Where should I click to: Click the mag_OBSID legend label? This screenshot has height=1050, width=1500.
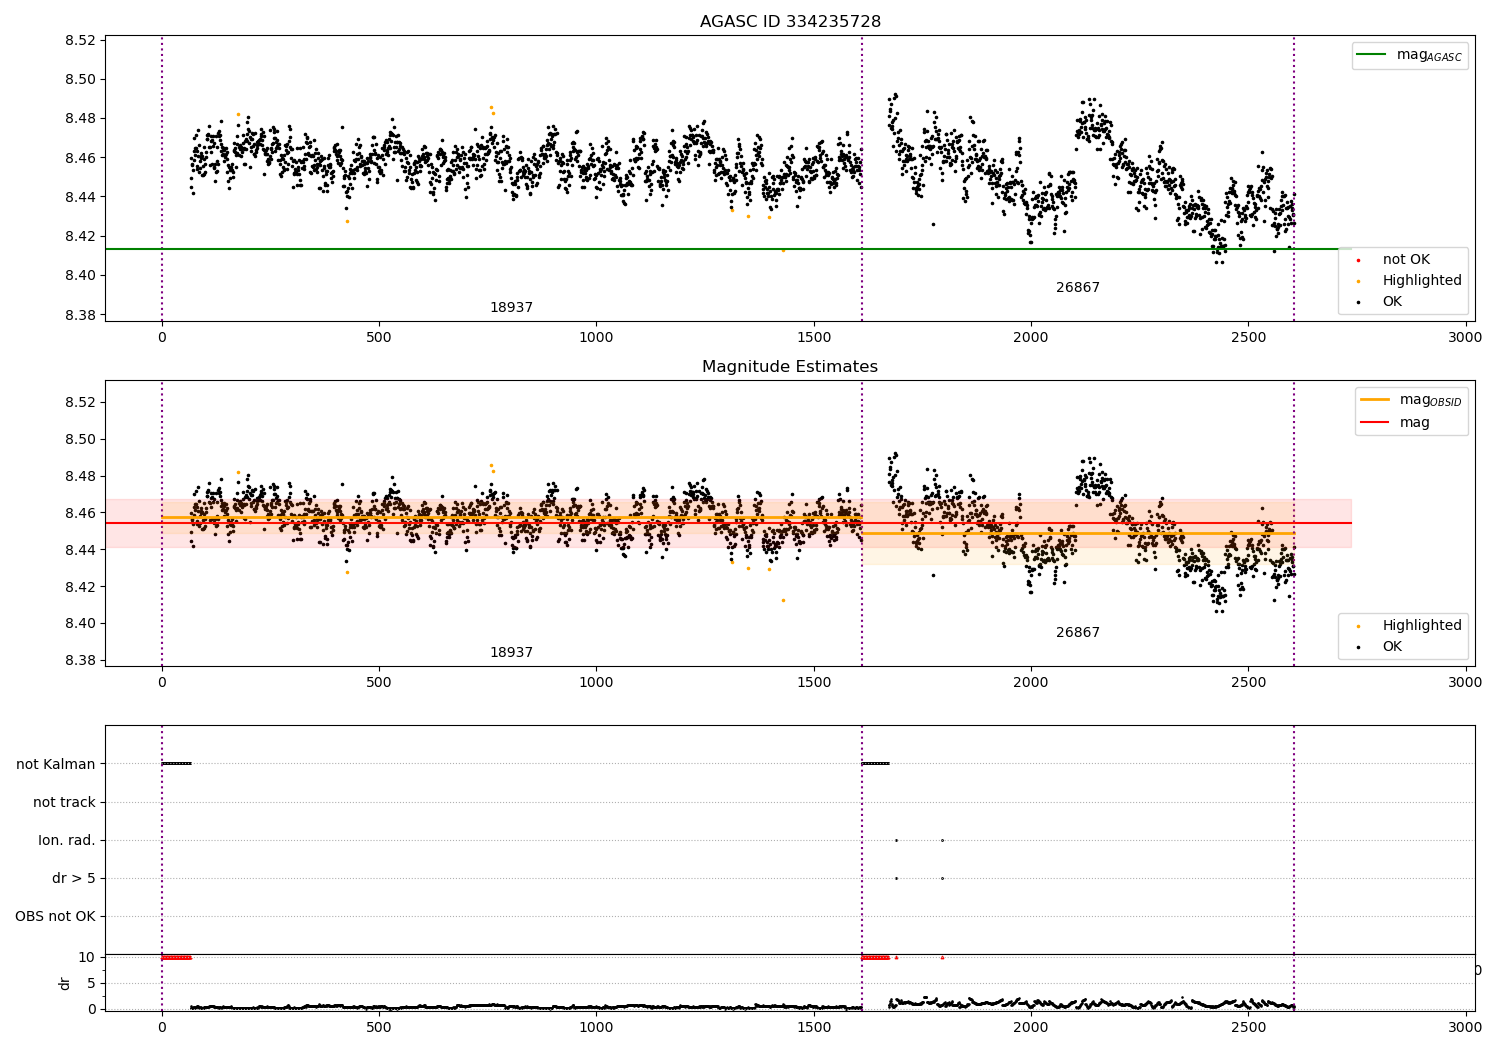1431,401
